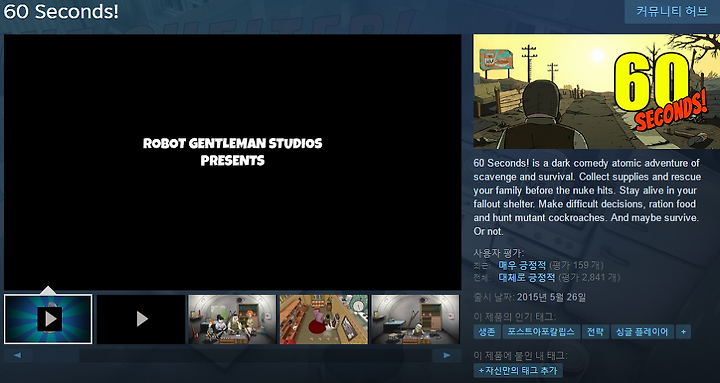
Task: Play the second black video thumbnail
Action: pos(141,319)
